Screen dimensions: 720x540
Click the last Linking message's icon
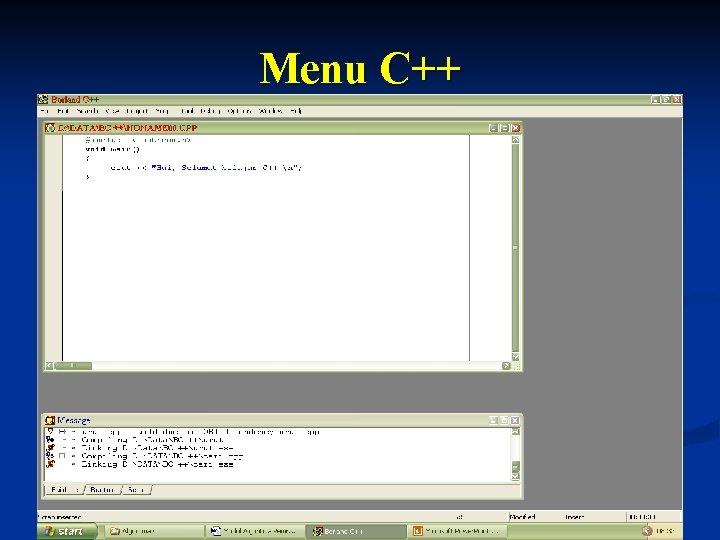51,464
